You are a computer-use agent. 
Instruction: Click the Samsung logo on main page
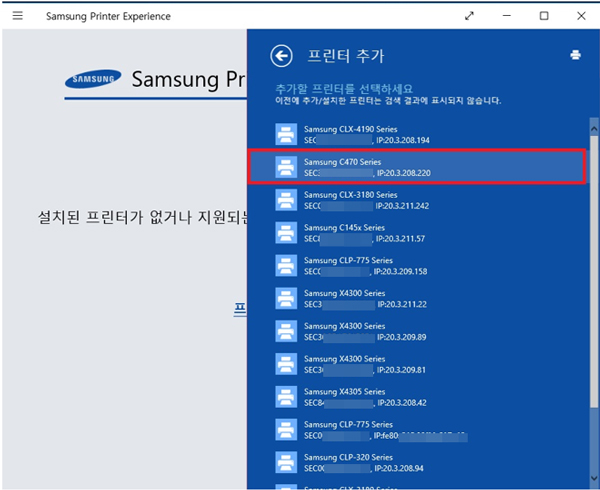[x=93, y=79]
